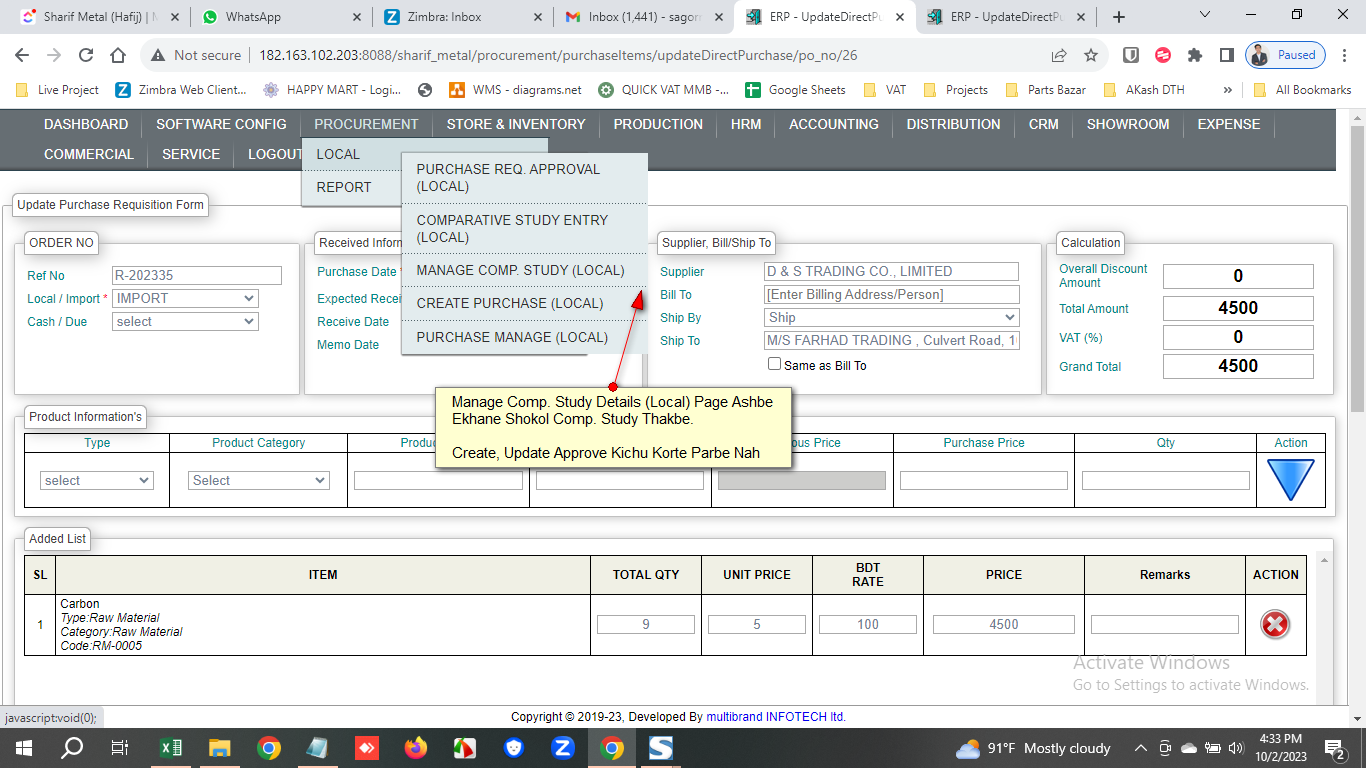Expand the Cash / Due select dropdown
The height and width of the screenshot is (768, 1366).
pos(186,322)
